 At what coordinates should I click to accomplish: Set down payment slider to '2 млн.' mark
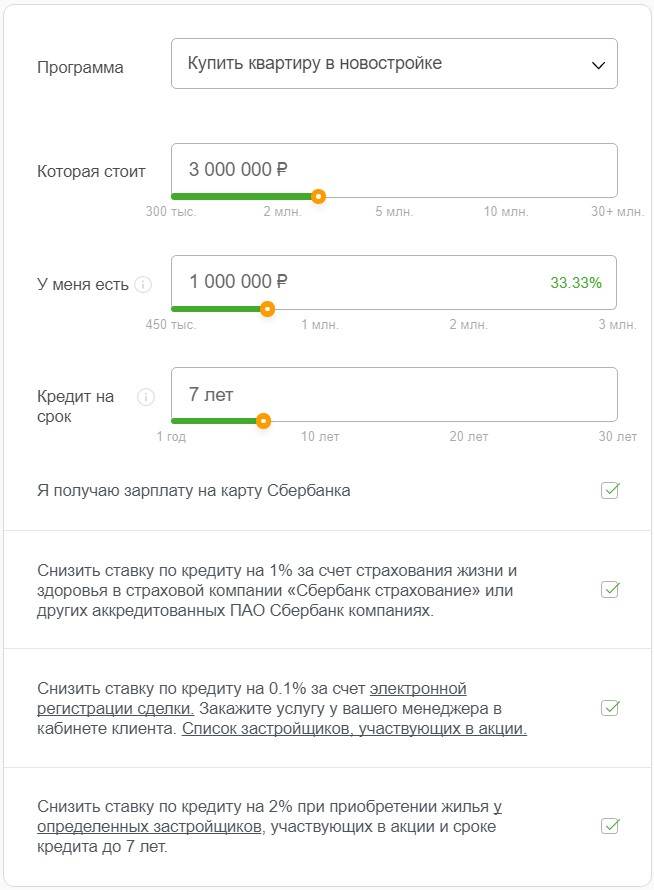click(468, 309)
